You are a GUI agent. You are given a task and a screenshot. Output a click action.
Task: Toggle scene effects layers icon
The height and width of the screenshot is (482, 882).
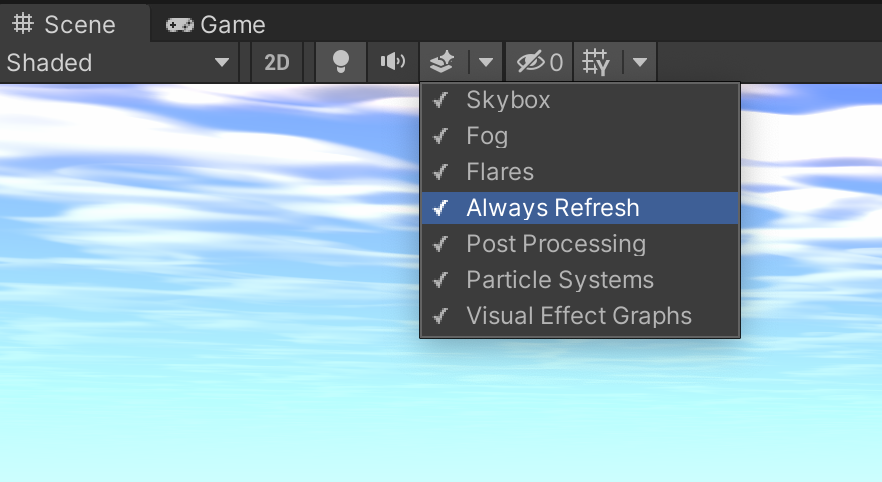click(x=443, y=63)
